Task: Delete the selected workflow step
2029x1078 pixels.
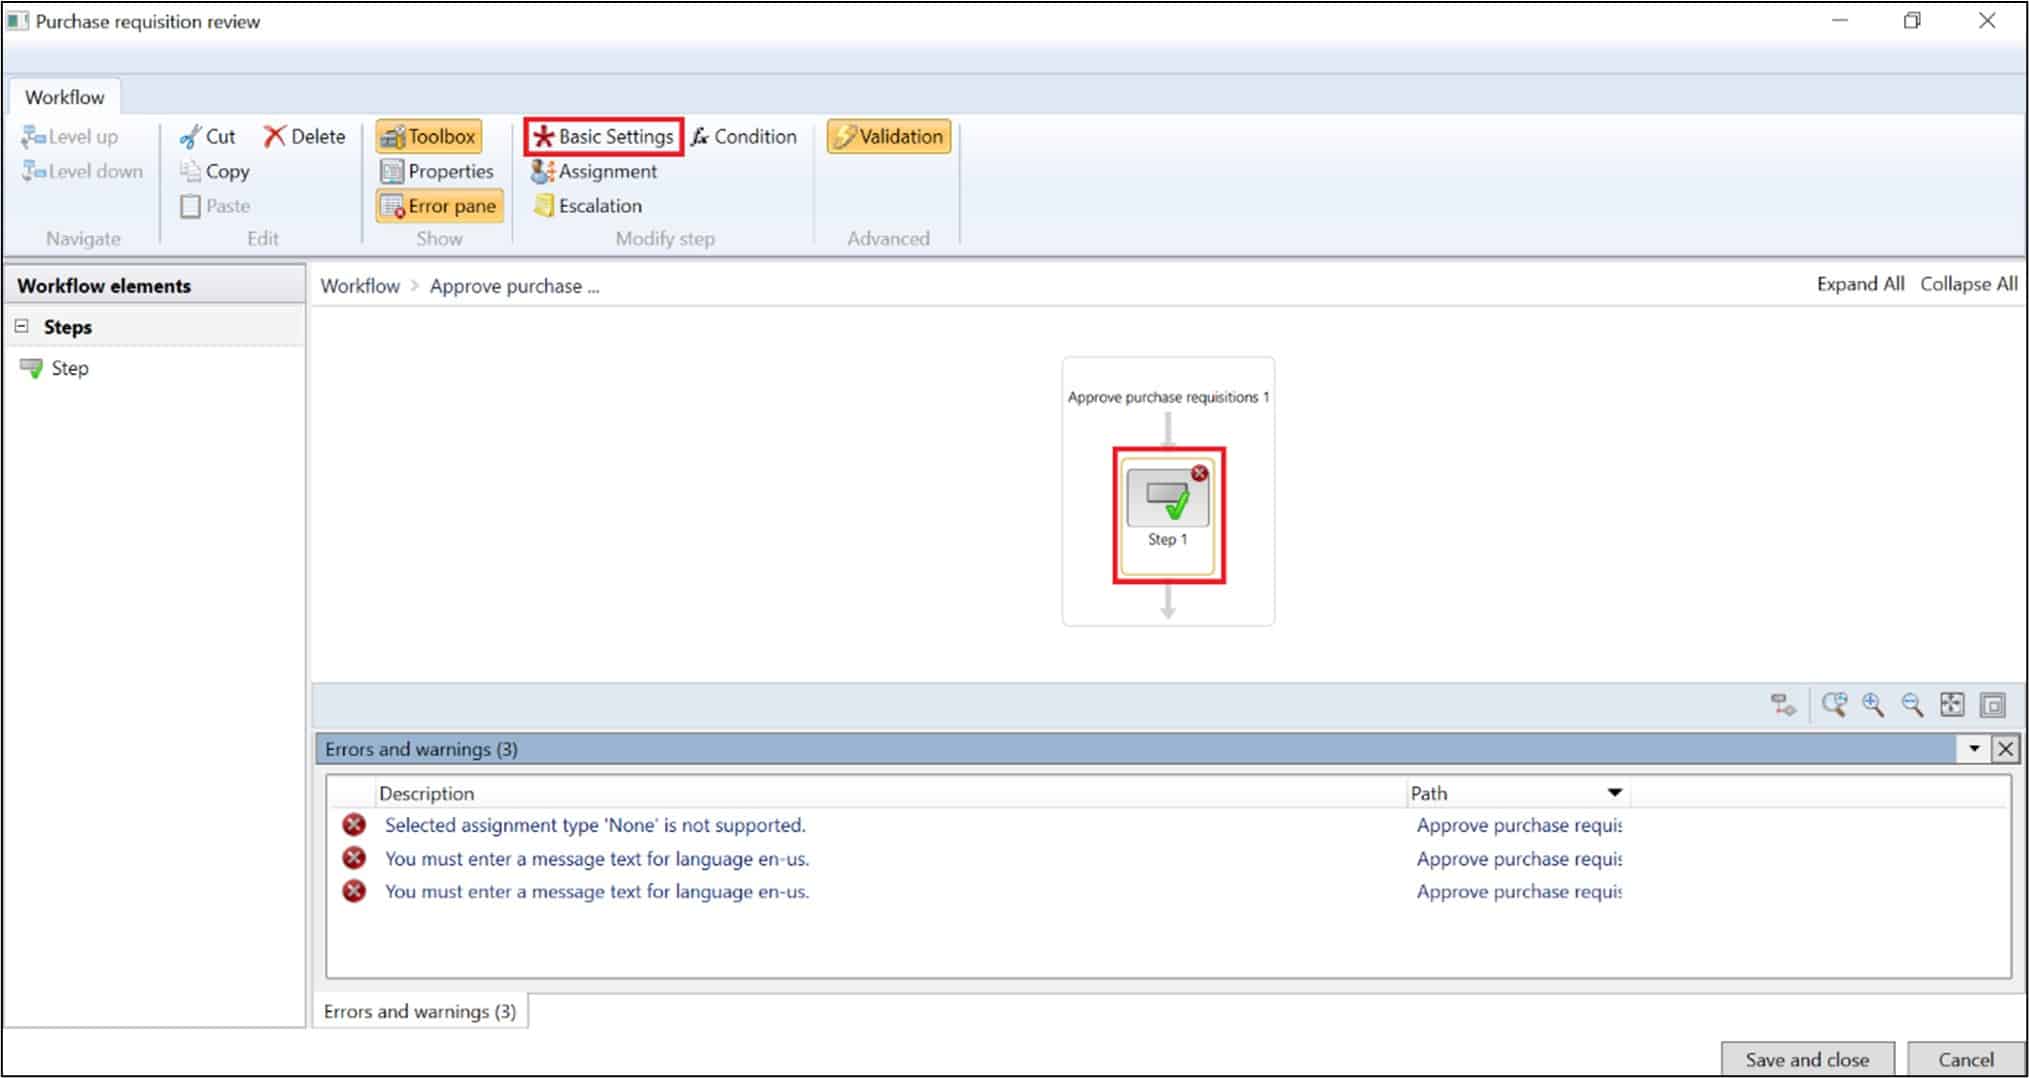Action: click(305, 137)
